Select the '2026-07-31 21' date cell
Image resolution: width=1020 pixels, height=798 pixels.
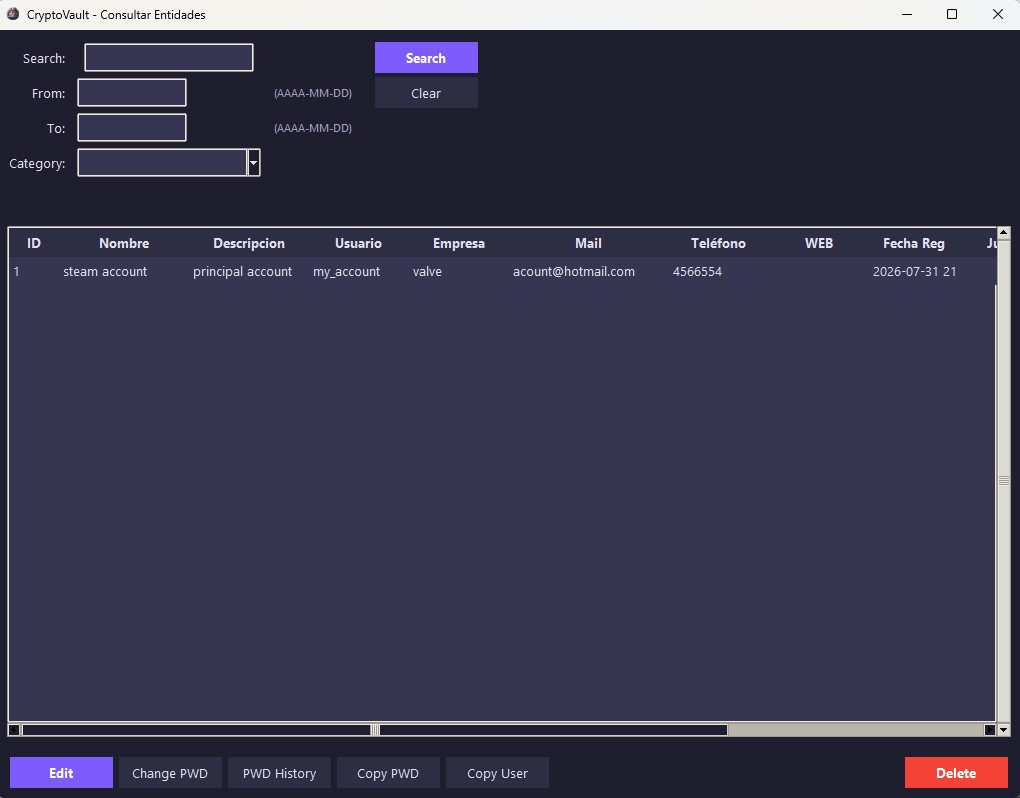tap(914, 271)
